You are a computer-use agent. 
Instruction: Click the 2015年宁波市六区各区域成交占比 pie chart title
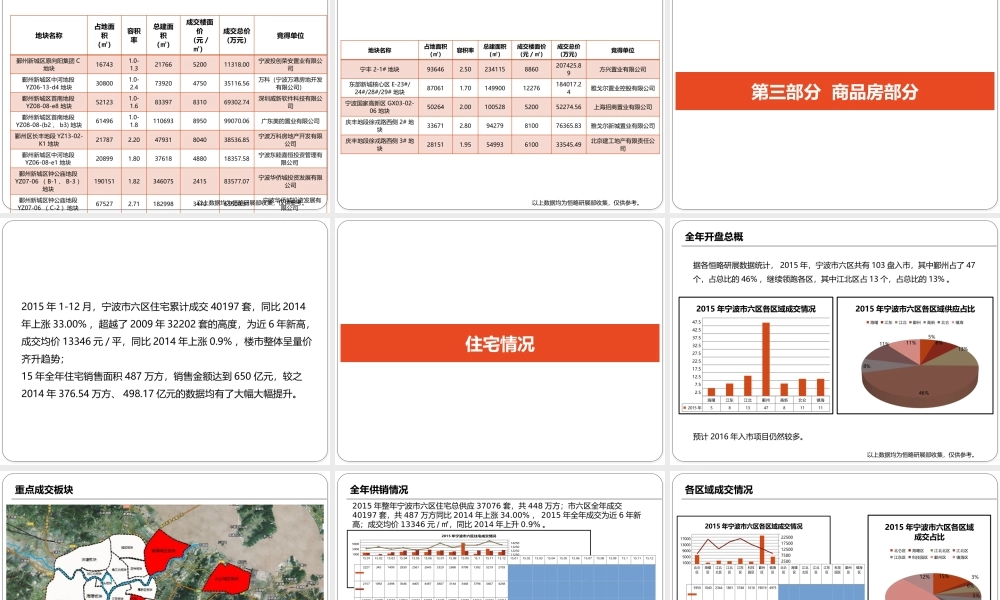[929, 532]
